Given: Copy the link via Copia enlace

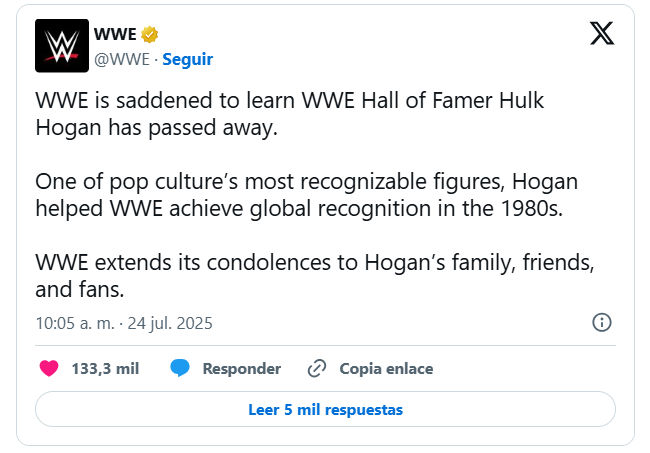Looking at the screenshot, I should [386, 368].
